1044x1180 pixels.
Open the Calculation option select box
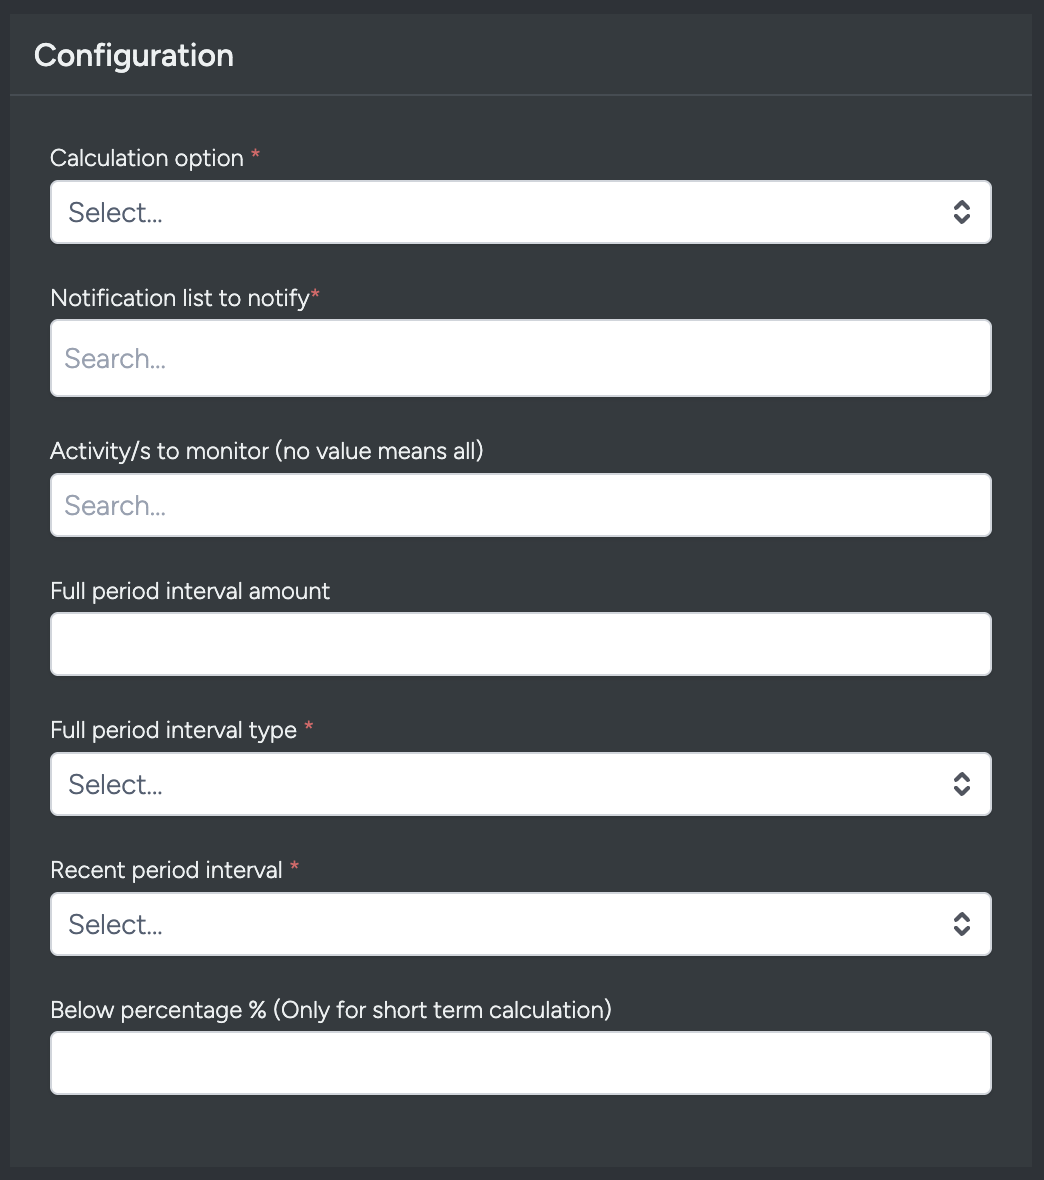(x=500, y=212)
